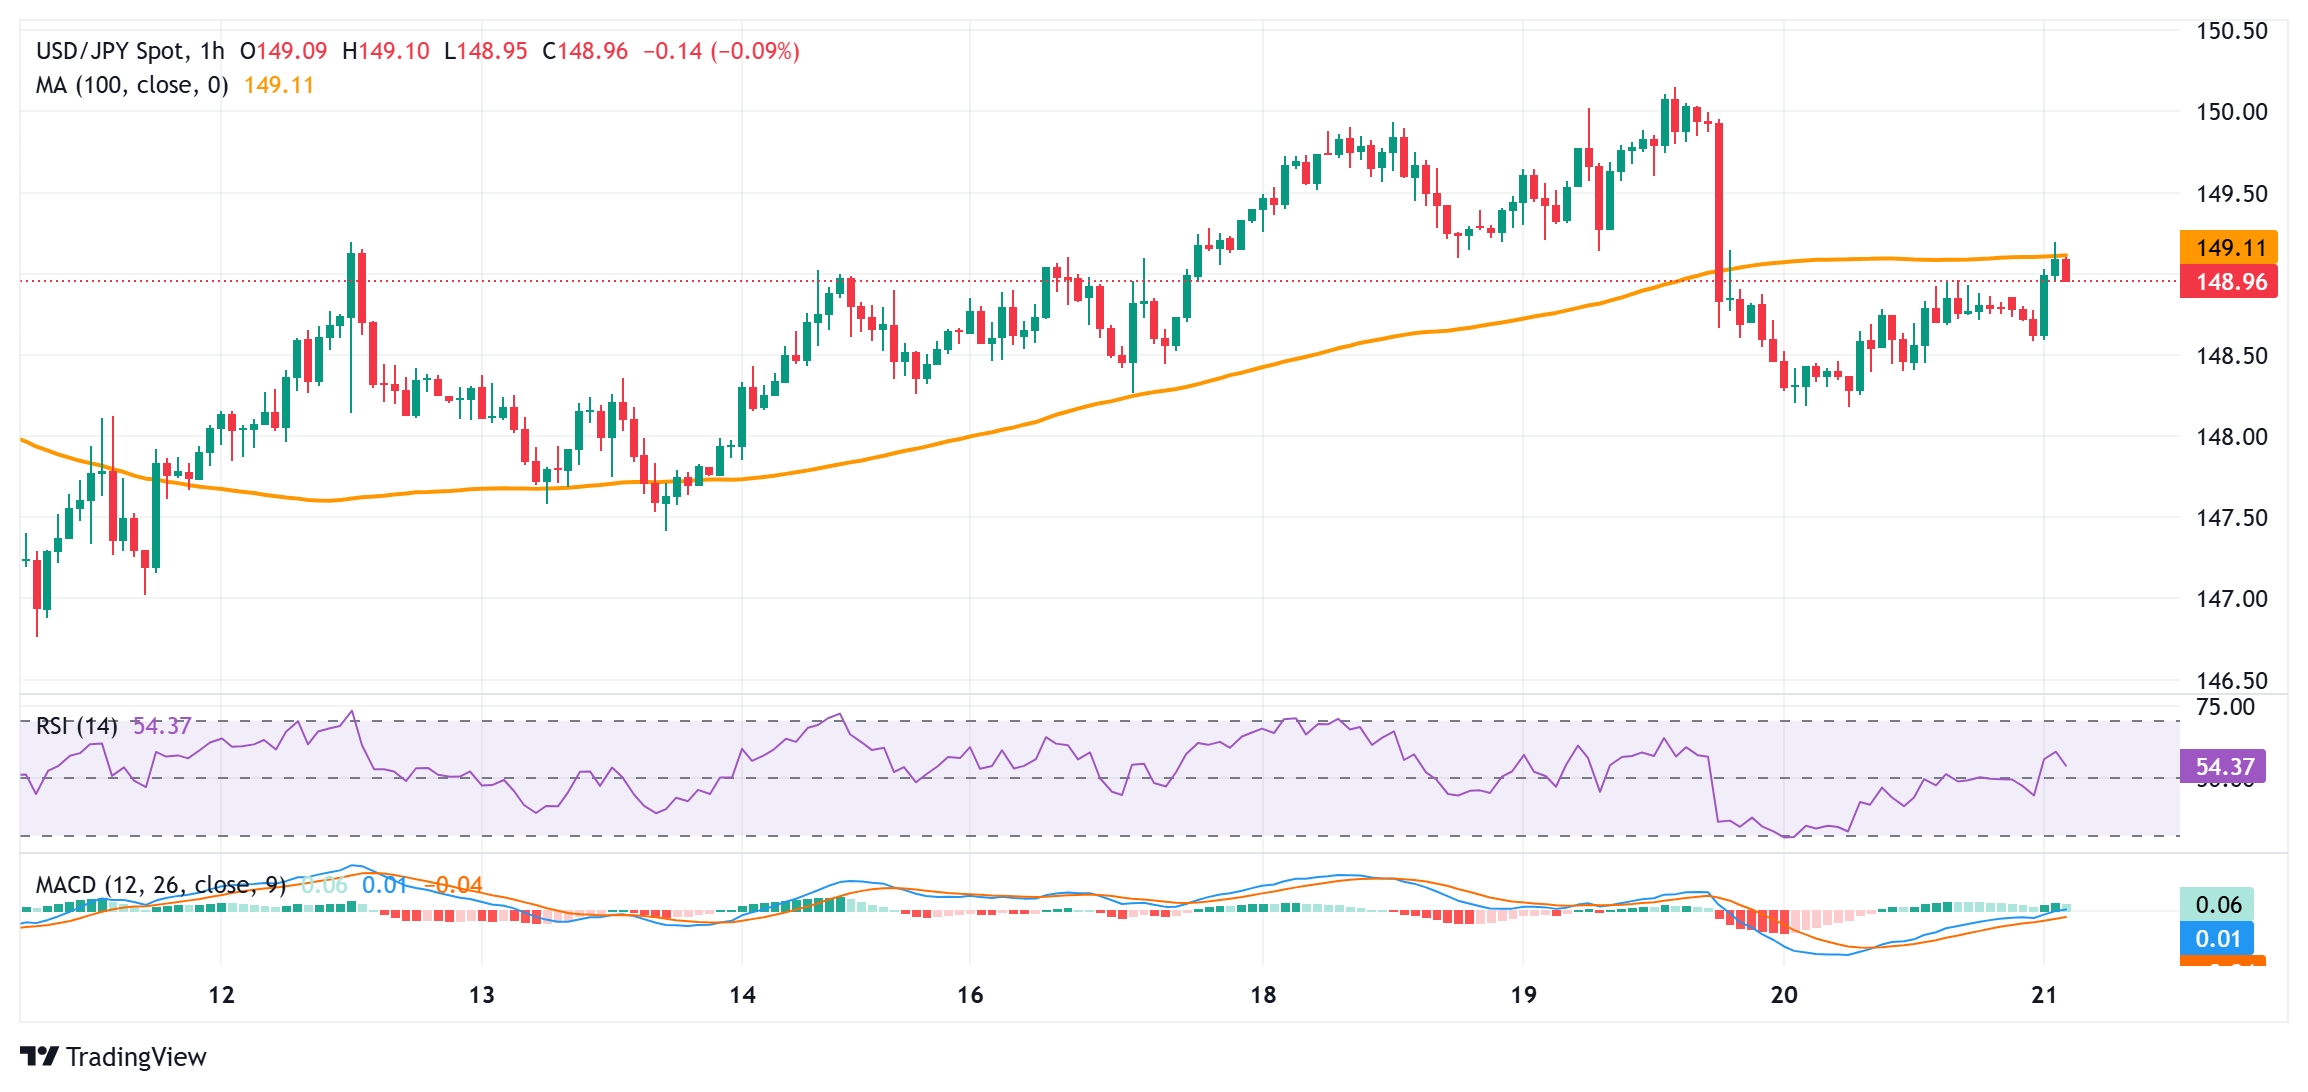Click the TradingView brand text
This screenshot has height=1092, width=2308.
coord(136,1057)
